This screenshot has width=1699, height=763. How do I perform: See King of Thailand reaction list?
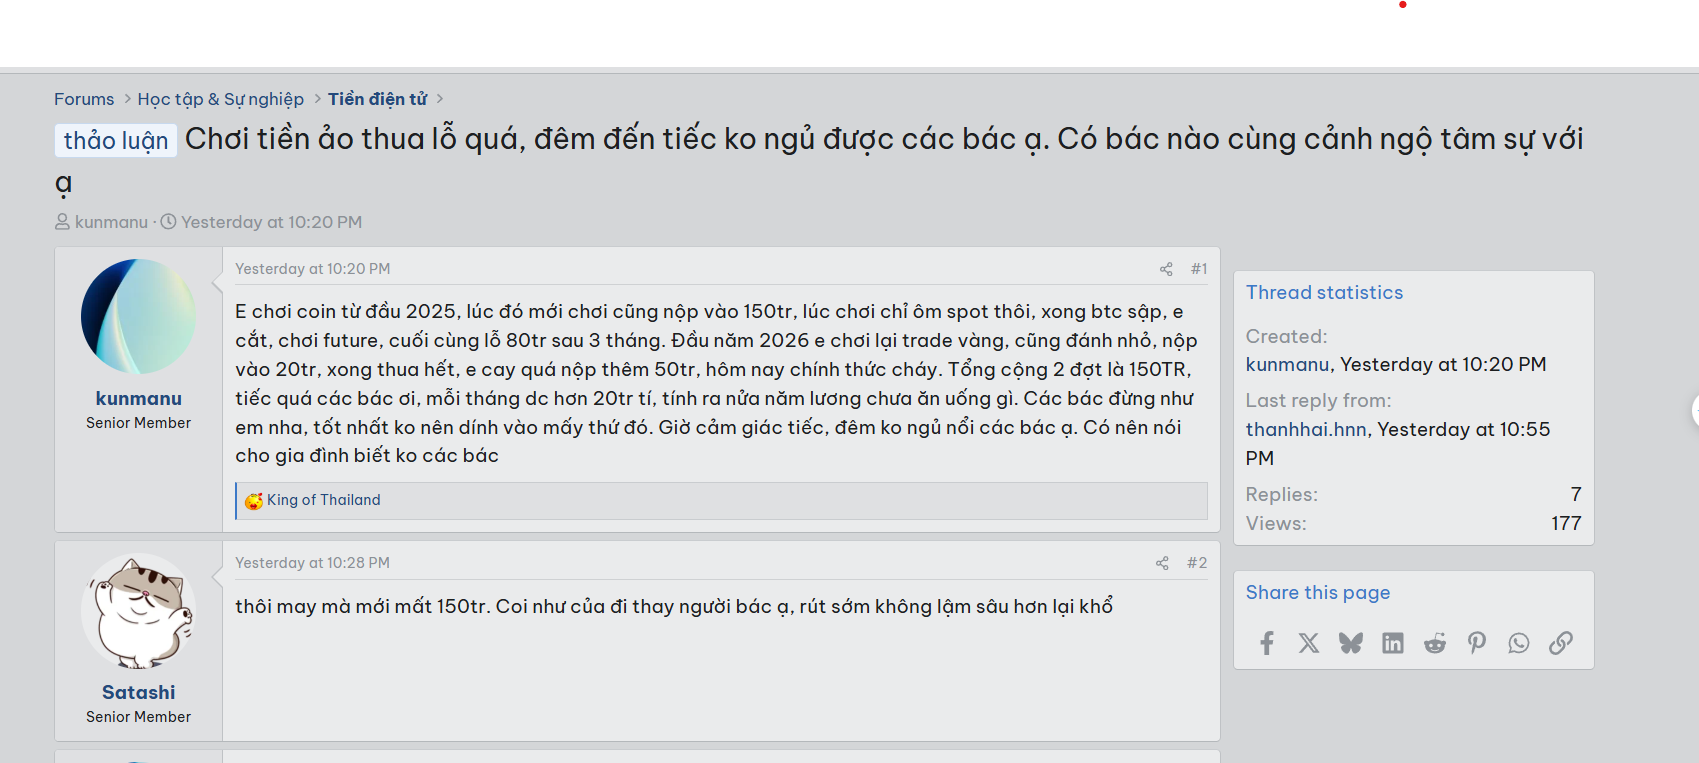(x=323, y=500)
